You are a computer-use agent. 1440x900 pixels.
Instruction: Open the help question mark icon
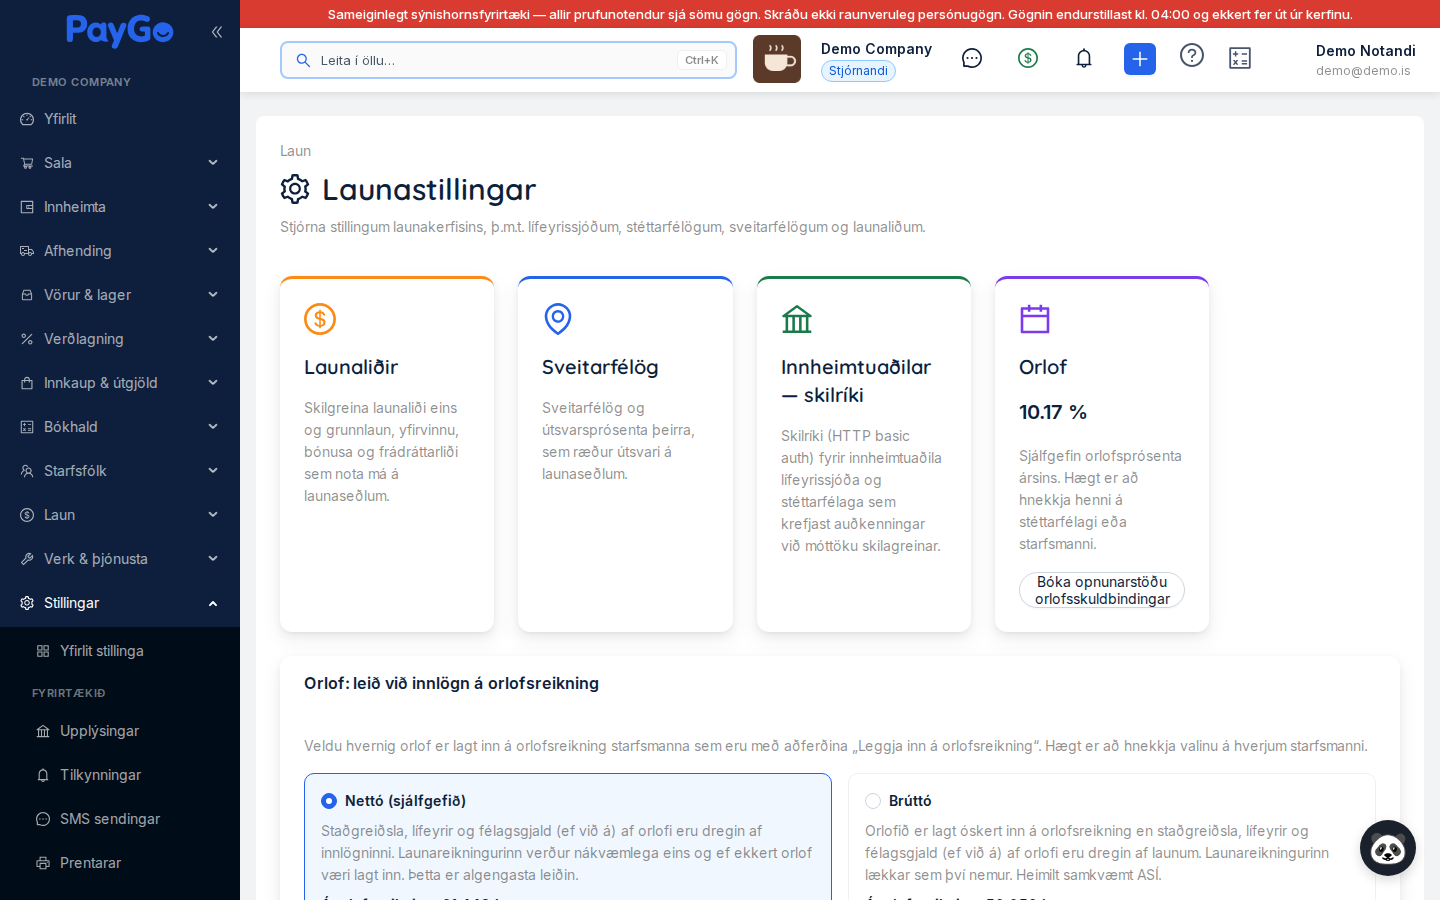coord(1192,55)
